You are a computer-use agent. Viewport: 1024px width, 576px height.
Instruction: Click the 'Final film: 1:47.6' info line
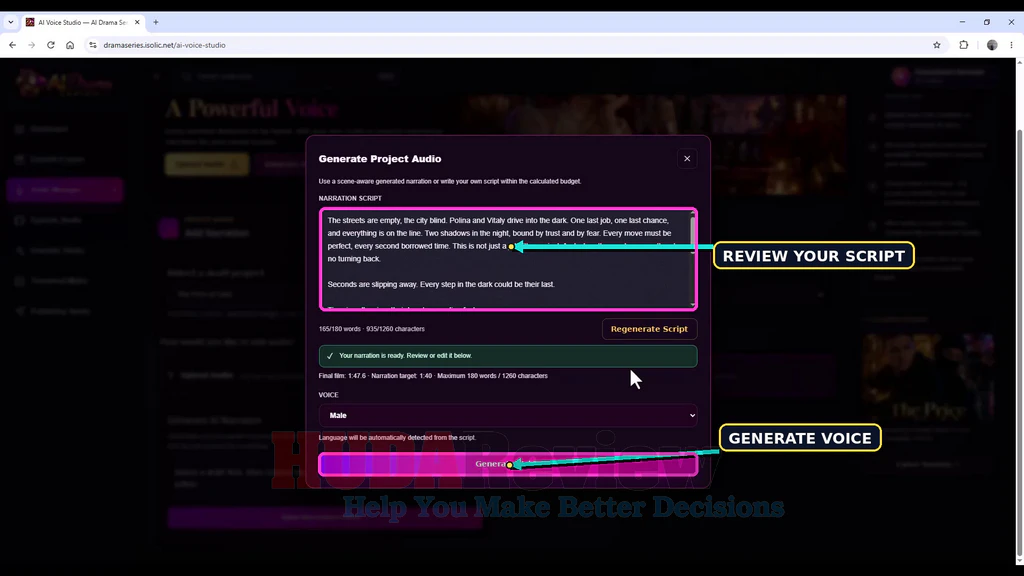[433, 376]
